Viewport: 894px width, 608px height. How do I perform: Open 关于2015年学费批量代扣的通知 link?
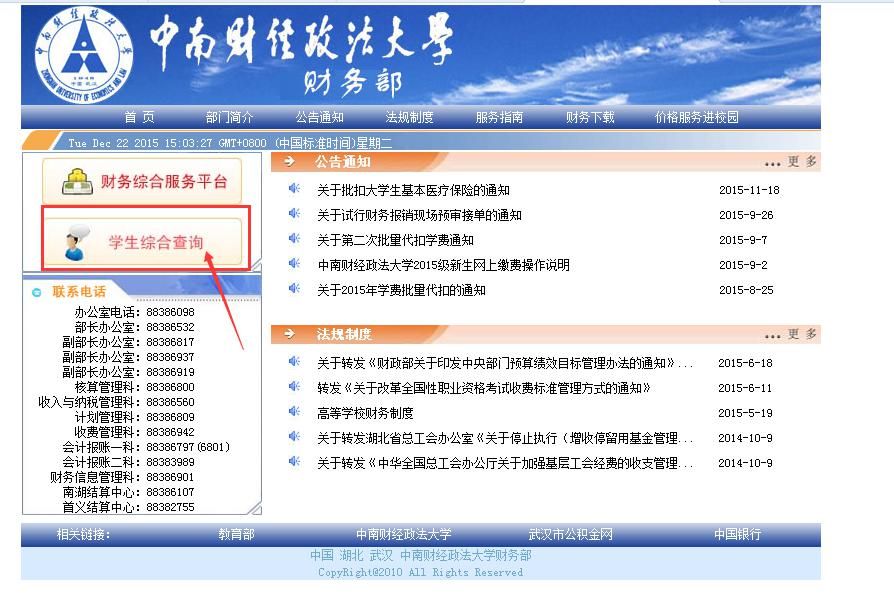[x=401, y=290]
